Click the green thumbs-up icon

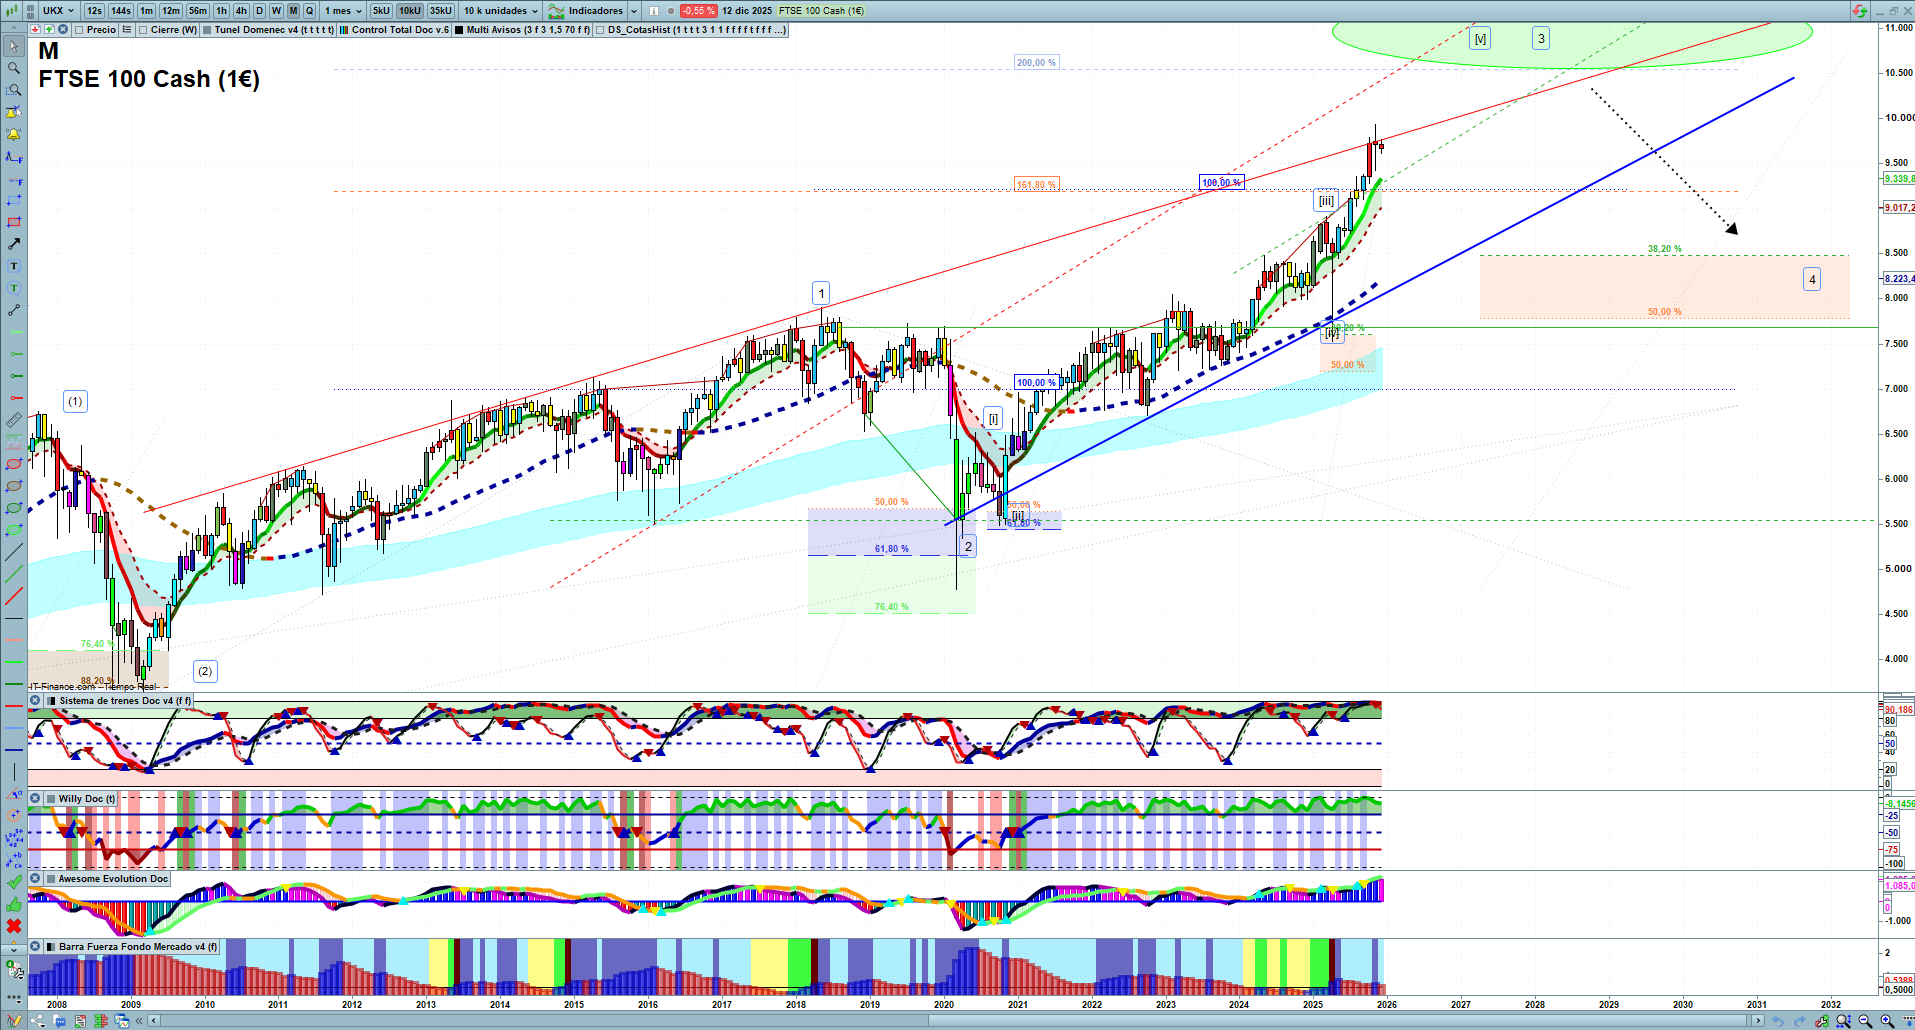pyautogui.click(x=14, y=904)
